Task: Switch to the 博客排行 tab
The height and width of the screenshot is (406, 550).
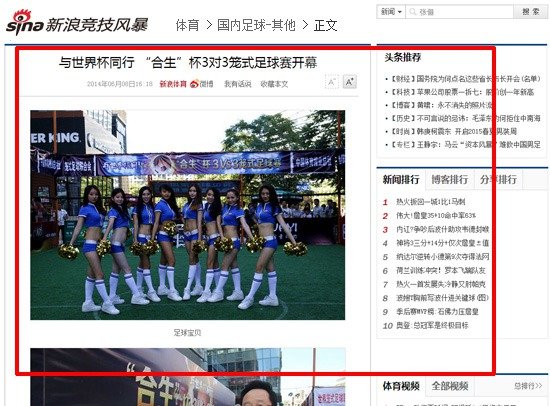Action: (x=449, y=180)
